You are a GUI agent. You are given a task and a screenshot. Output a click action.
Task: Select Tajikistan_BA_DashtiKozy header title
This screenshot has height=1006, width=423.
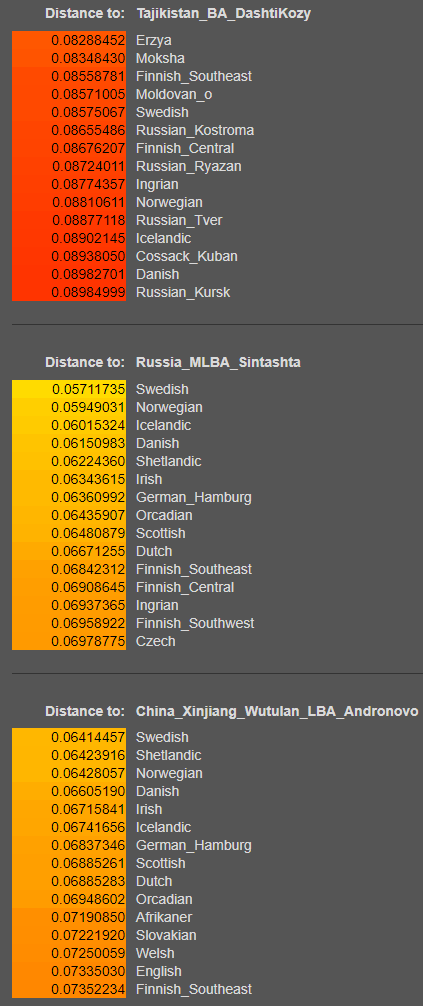point(223,13)
